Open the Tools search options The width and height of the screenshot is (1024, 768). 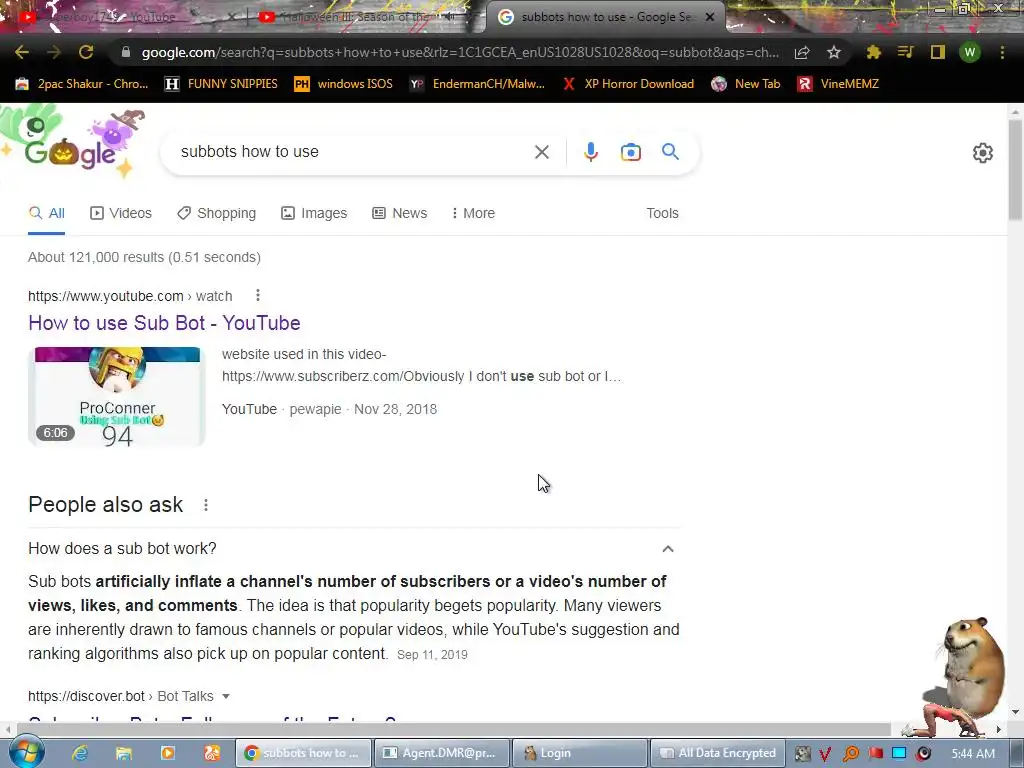pos(662,213)
